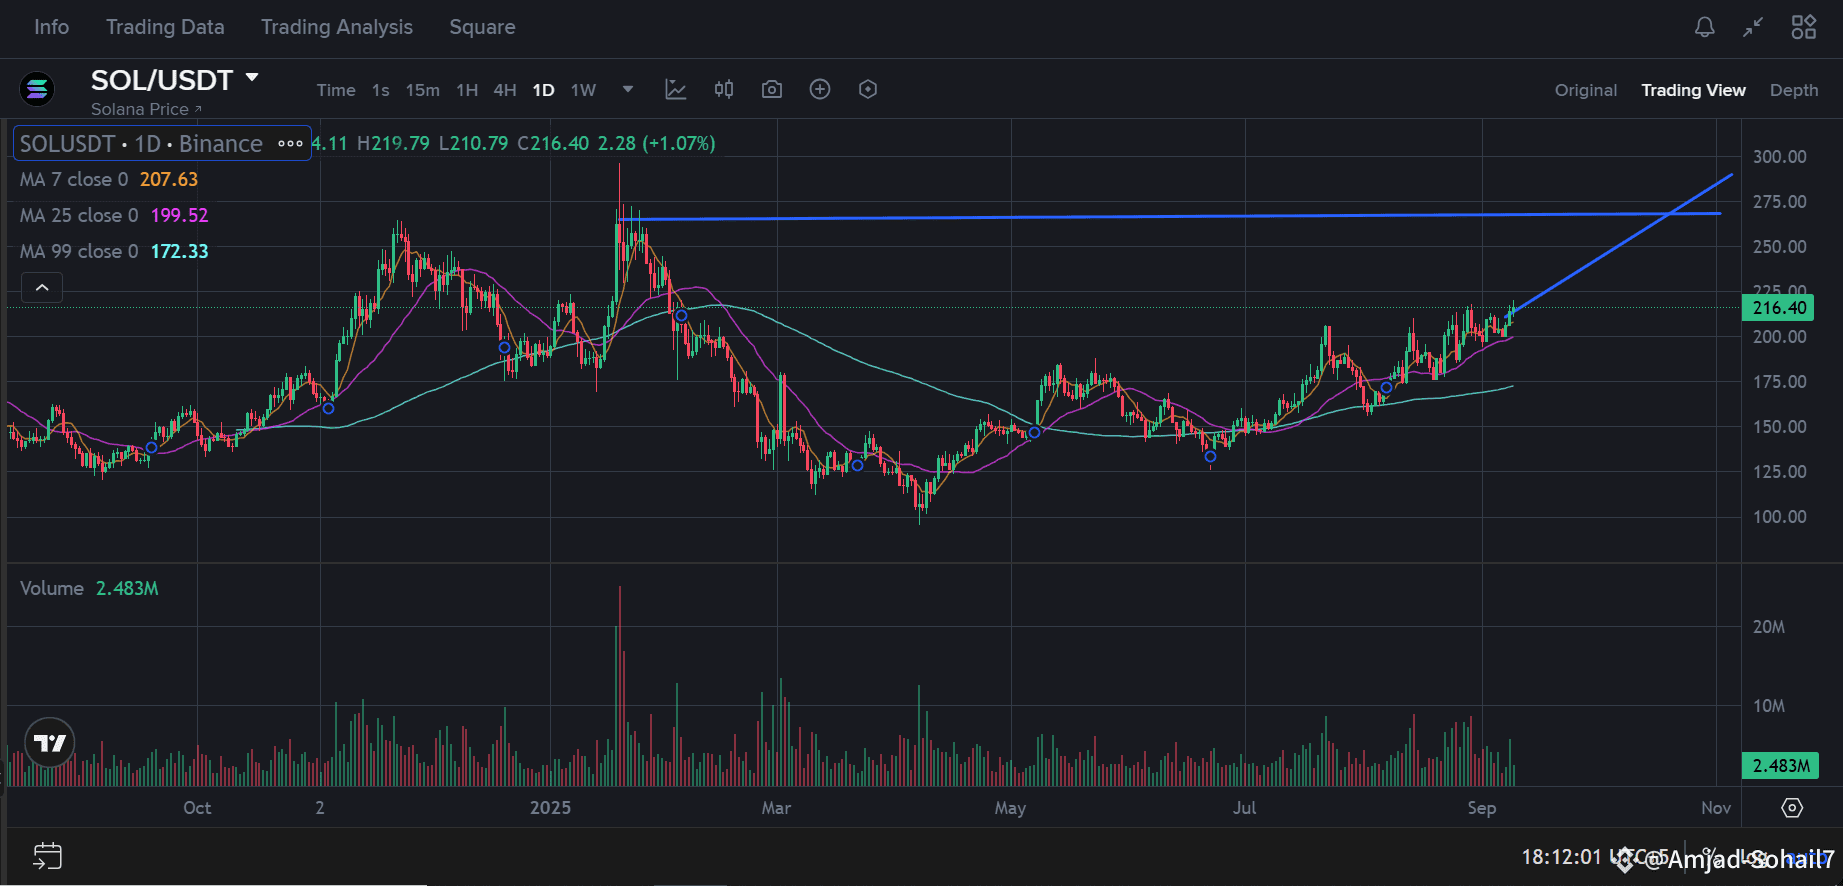Open the axis settings hexagon icon
This screenshot has height=886, width=1843.
[x=1792, y=808]
